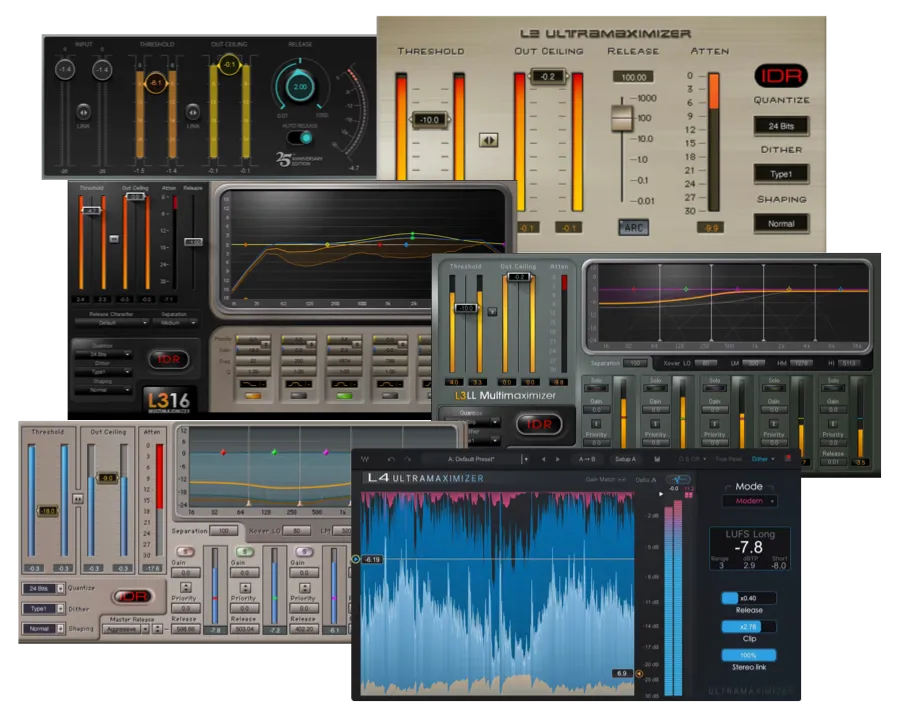This screenshot has height=717, width=900.
Task: Click the threshold link arrows in the beige L3 plugin
Action: (x=77, y=499)
